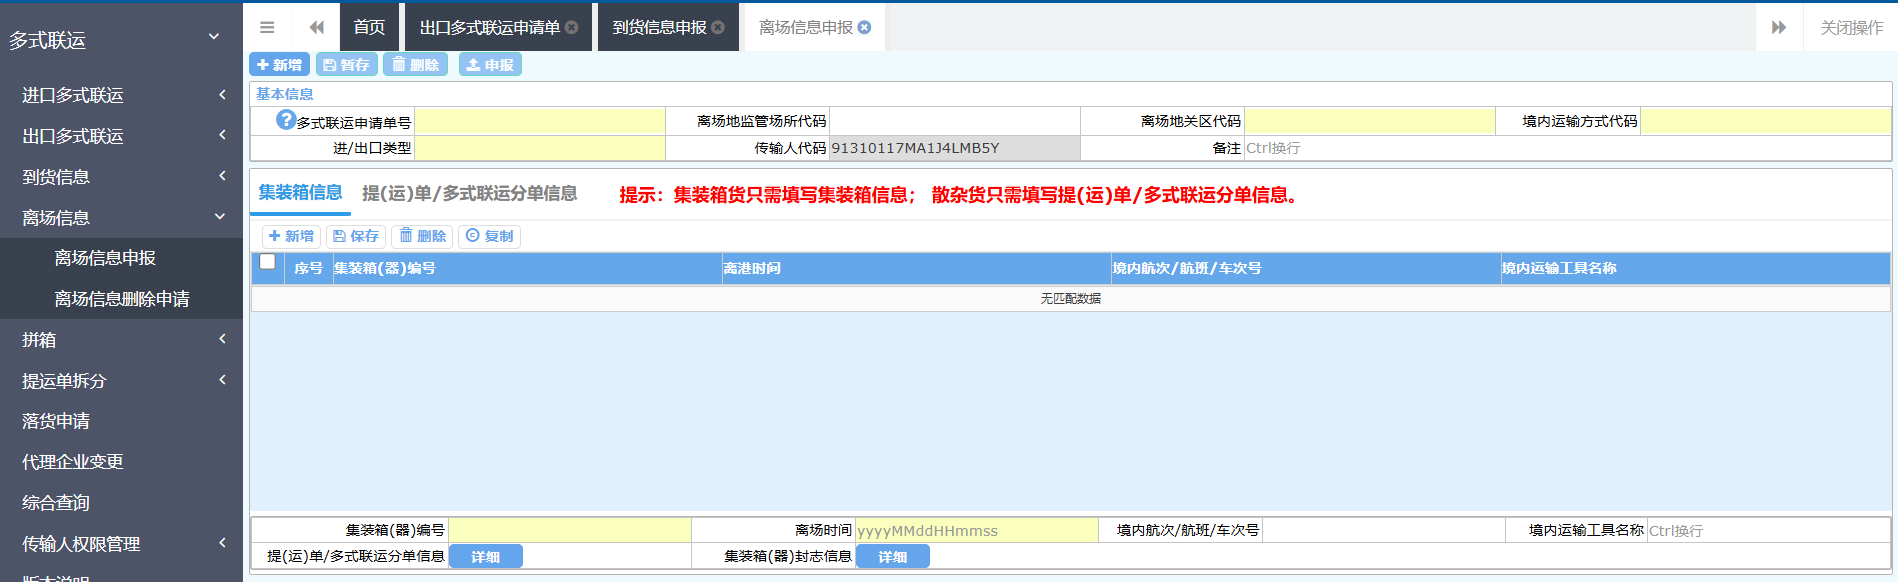Open 离场信息申报 in the sidebar
The height and width of the screenshot is (582, 1898).
click(x=121, y=258)
